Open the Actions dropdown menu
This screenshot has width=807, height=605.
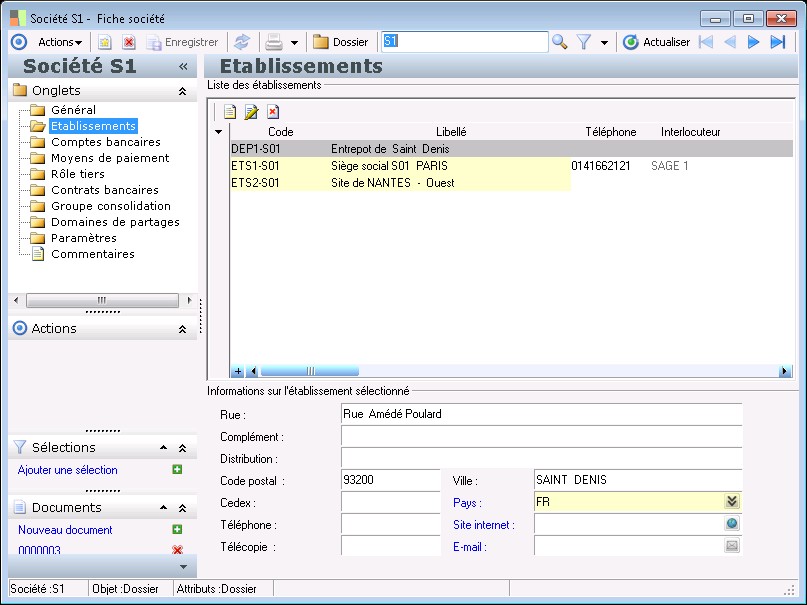tap(61, 42)
